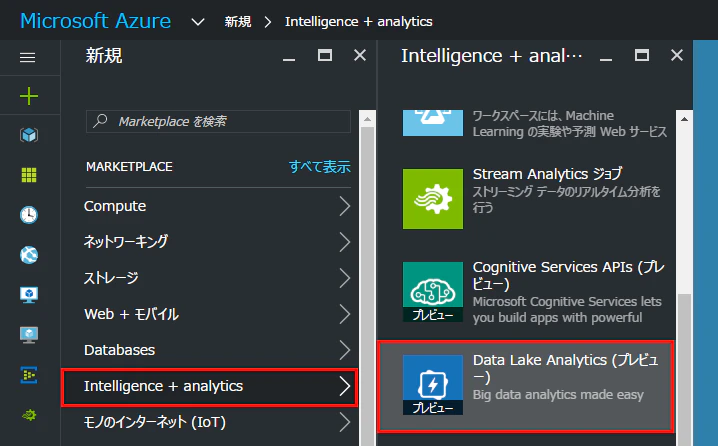Click the Data Lake Analytics lightning icon

click(x=433, y=385)
